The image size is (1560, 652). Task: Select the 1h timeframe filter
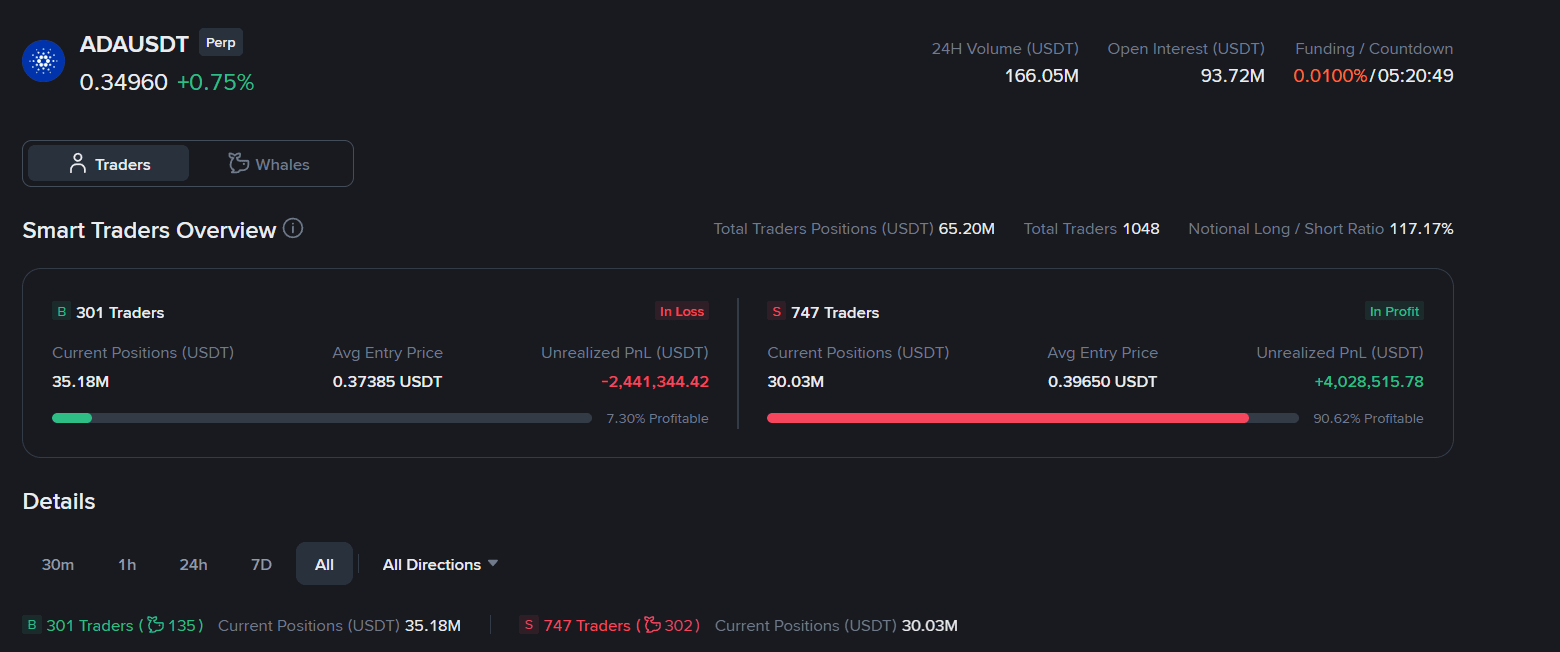coord(127,564)
